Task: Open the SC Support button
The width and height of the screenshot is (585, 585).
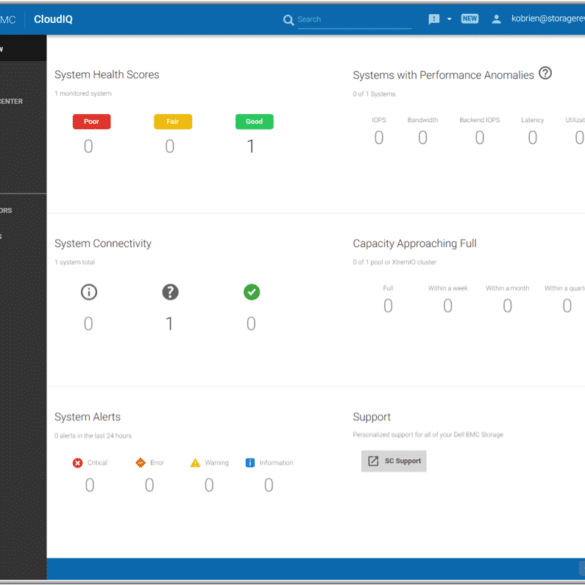Action: (394, 461)
